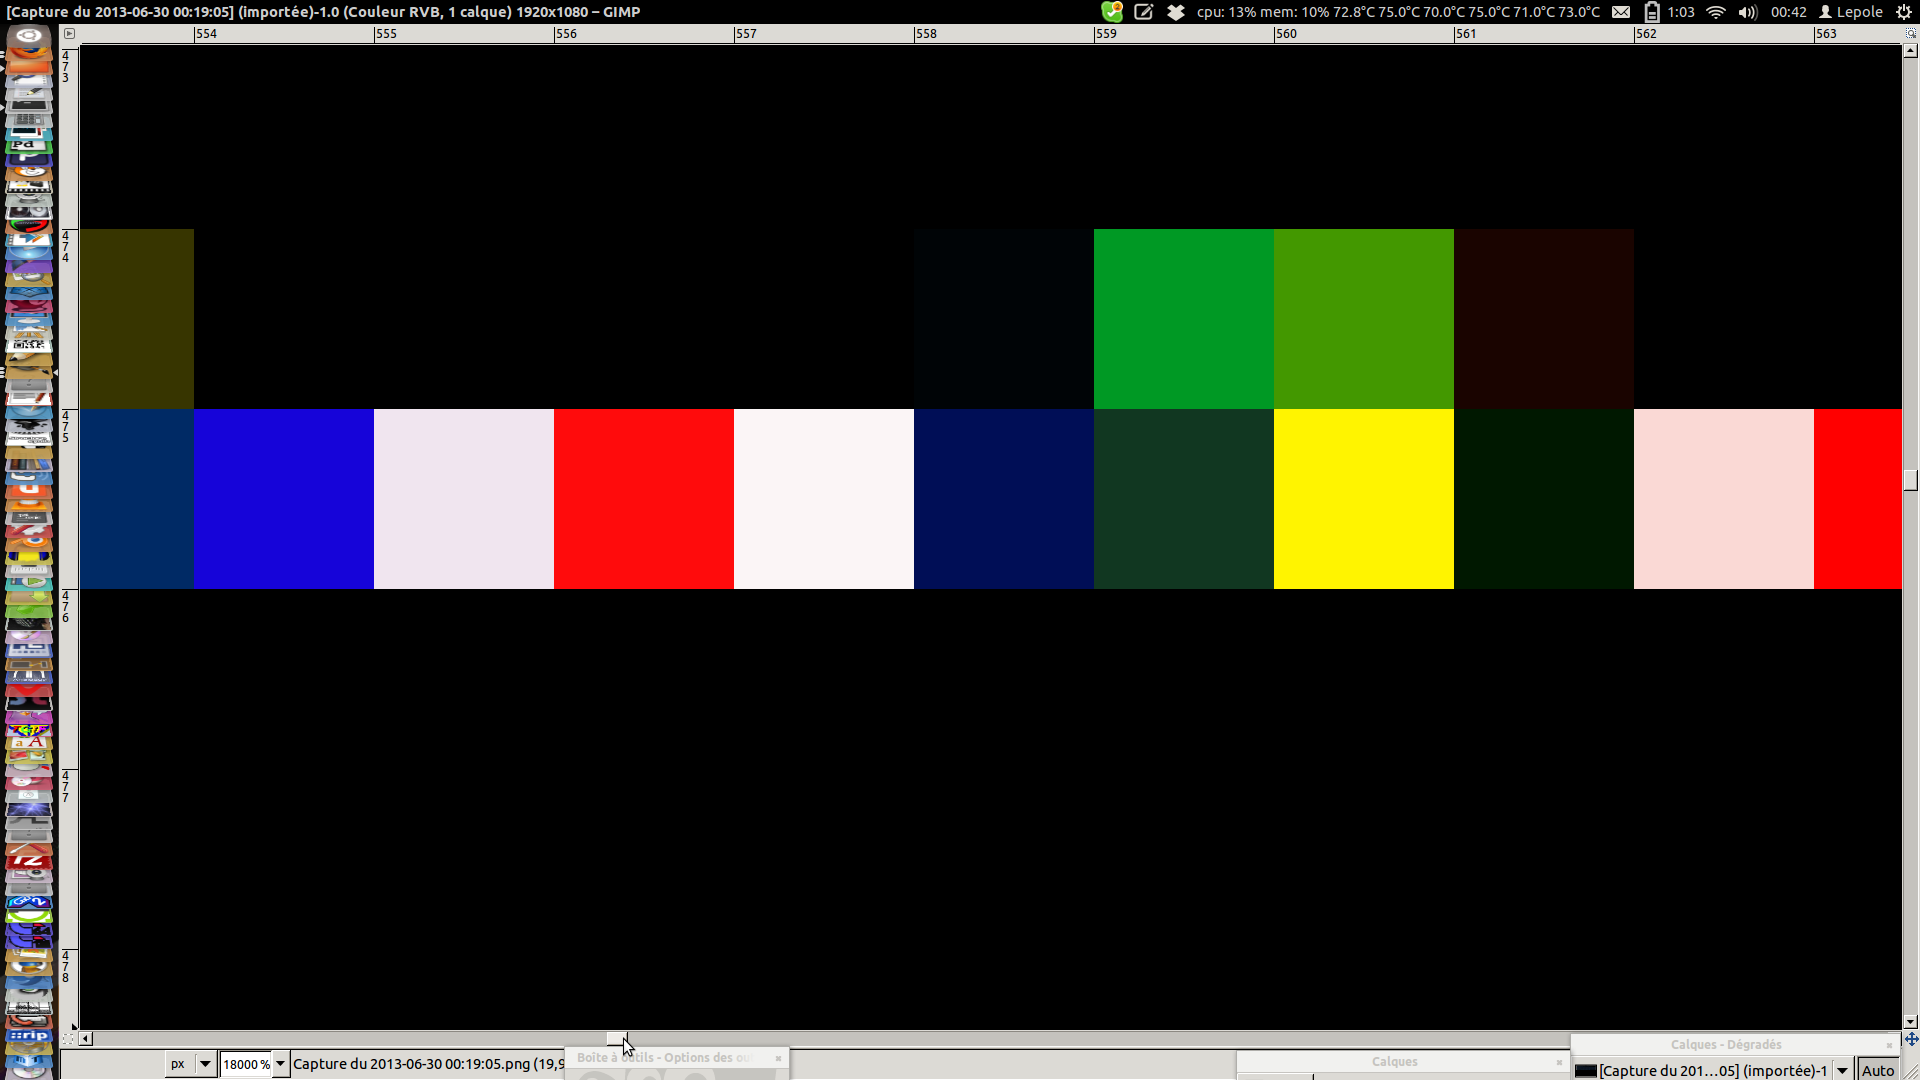Click the bright yellow pixel on canvas
This screenshot has height=1080, width=1920.
[1363, 498]
